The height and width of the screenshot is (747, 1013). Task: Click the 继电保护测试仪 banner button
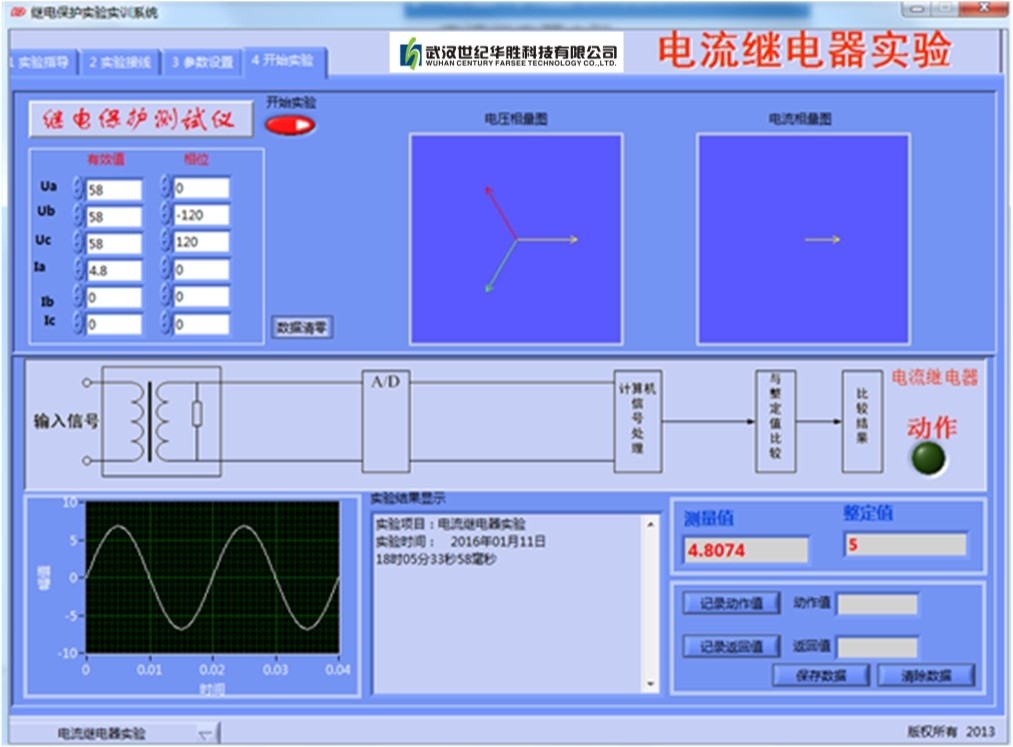(x=140, y=120)
